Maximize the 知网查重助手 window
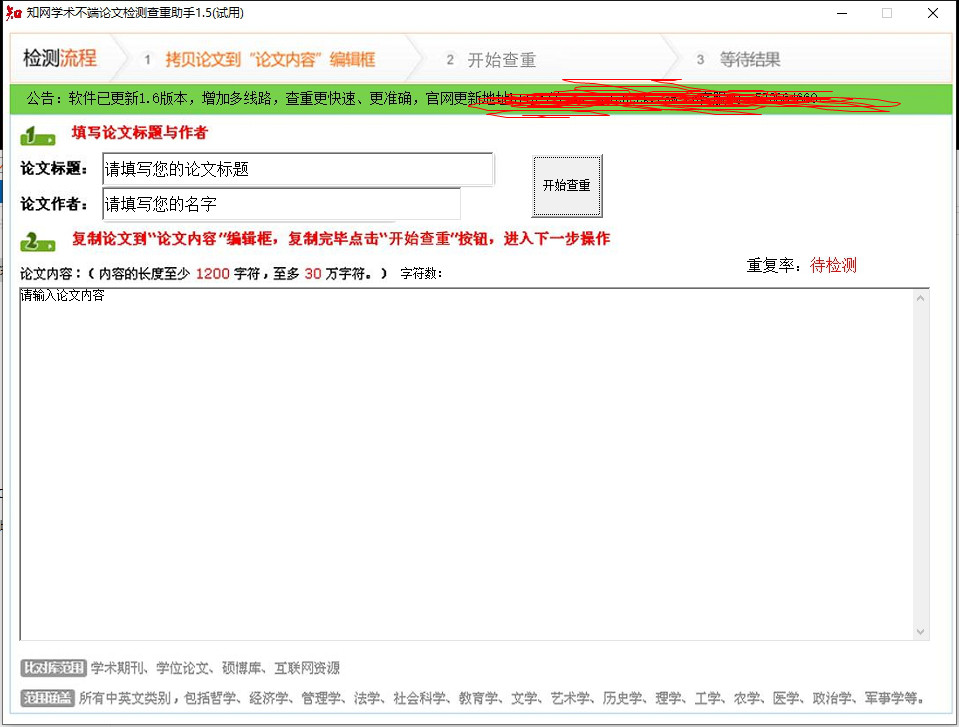Image resolution: width=959 pixels, height=727 pixels. click(x=887, y=13)
